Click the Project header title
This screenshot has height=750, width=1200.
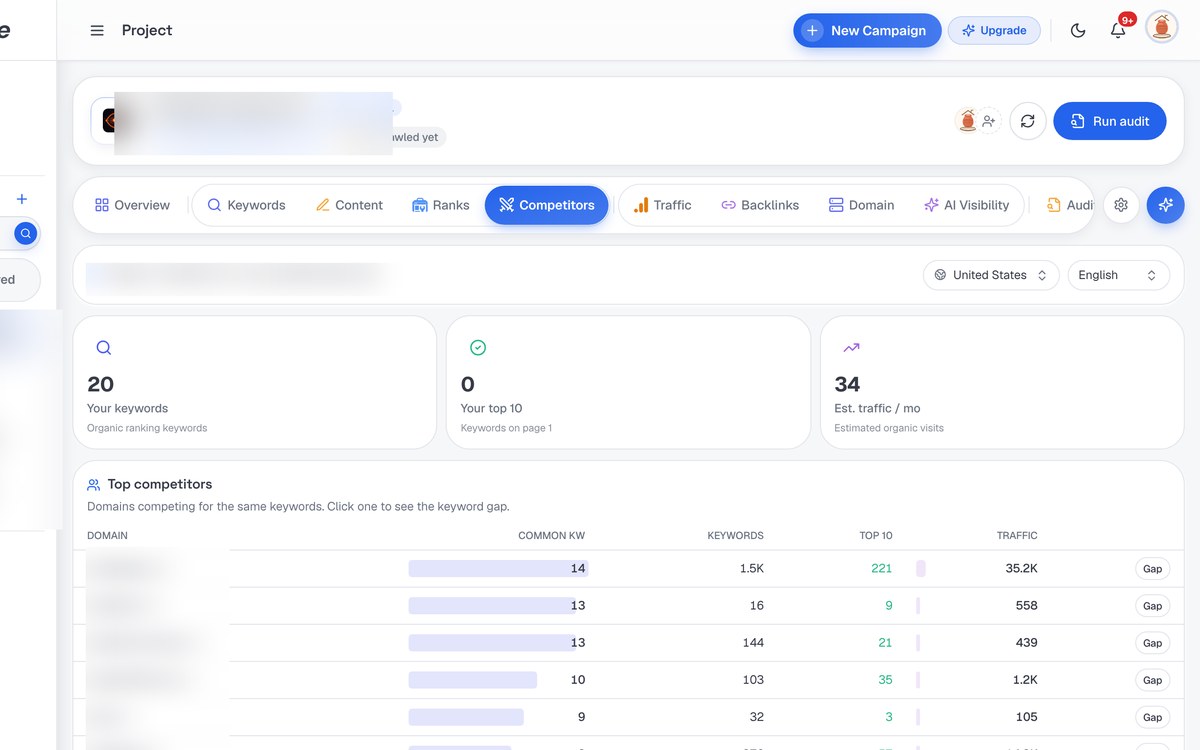[x=147, y=30]
